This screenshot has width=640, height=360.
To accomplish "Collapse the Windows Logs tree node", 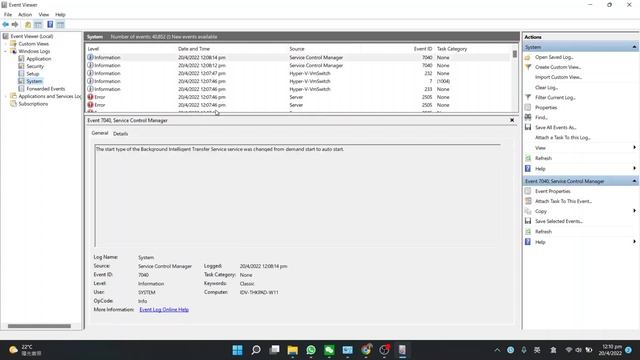I will click(5, 51).
